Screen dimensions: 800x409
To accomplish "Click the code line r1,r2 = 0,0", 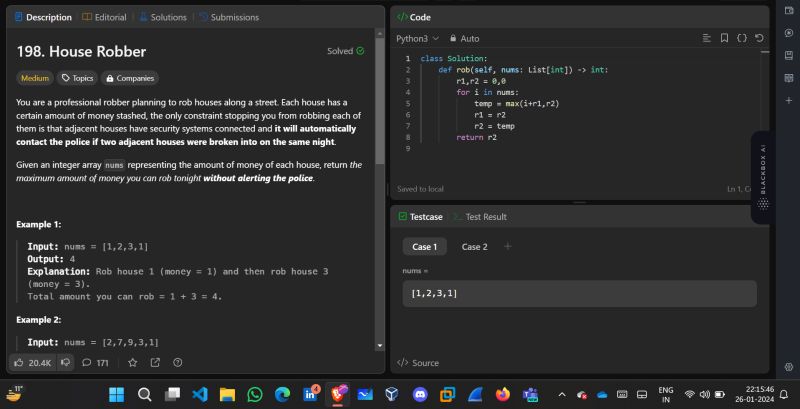I will (481, 81).
